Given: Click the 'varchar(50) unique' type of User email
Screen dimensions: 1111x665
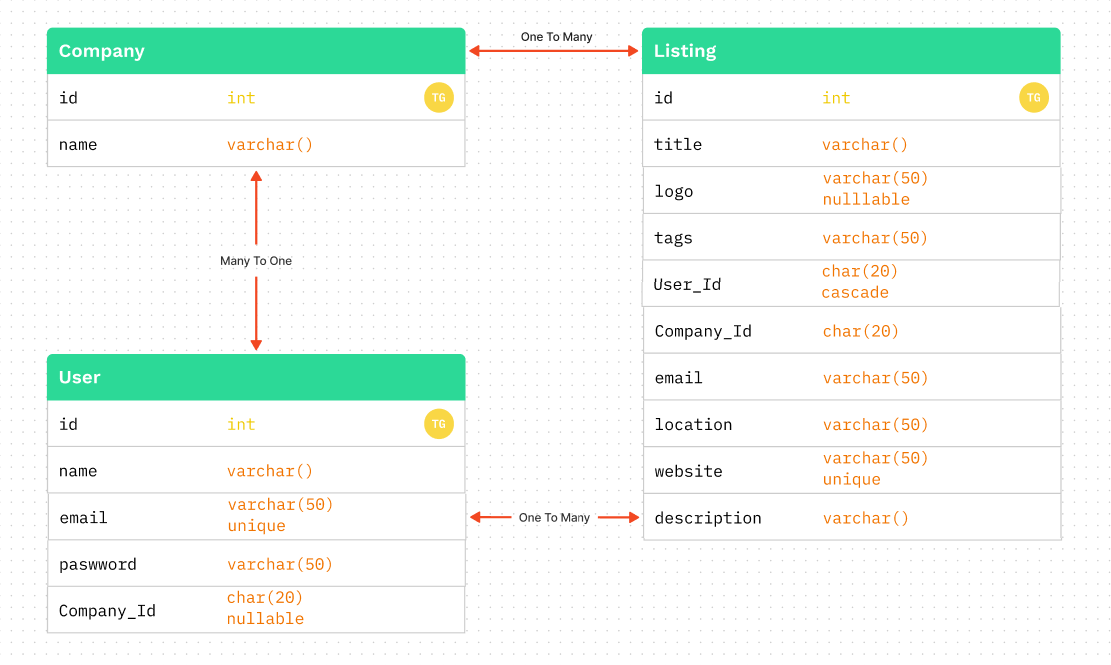Looking at the screenshot, I should [x=280, y=515].
